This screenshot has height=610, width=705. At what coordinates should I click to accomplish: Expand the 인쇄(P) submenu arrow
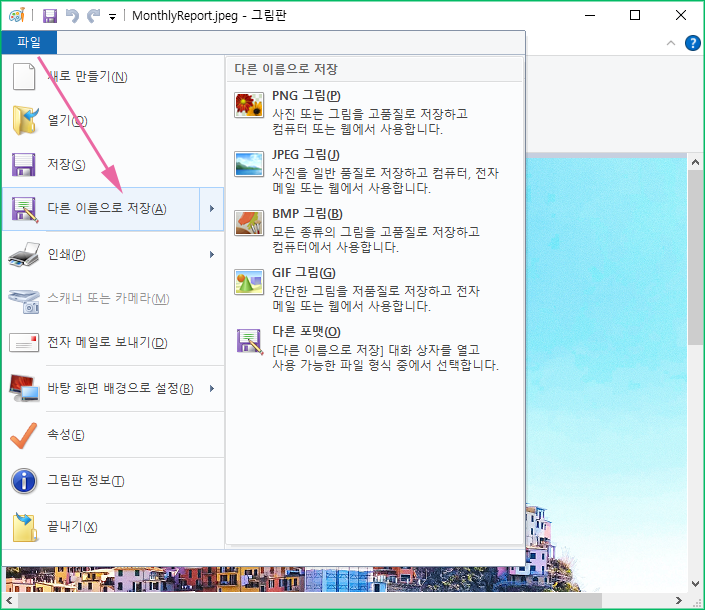point(211,254)
